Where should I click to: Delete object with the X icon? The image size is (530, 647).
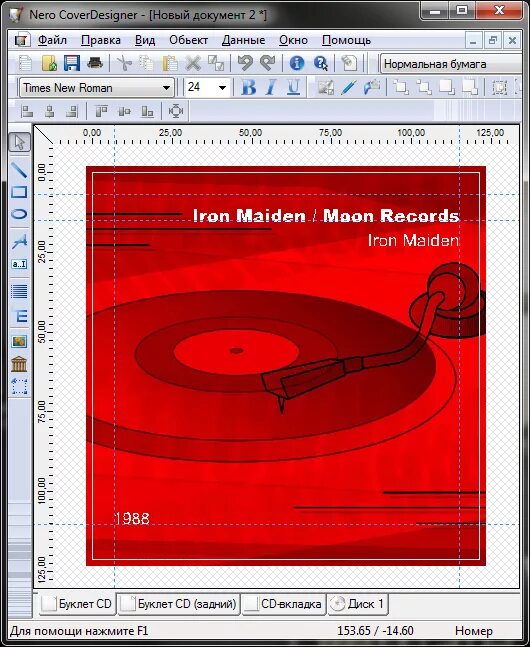[x=192, y=64]
